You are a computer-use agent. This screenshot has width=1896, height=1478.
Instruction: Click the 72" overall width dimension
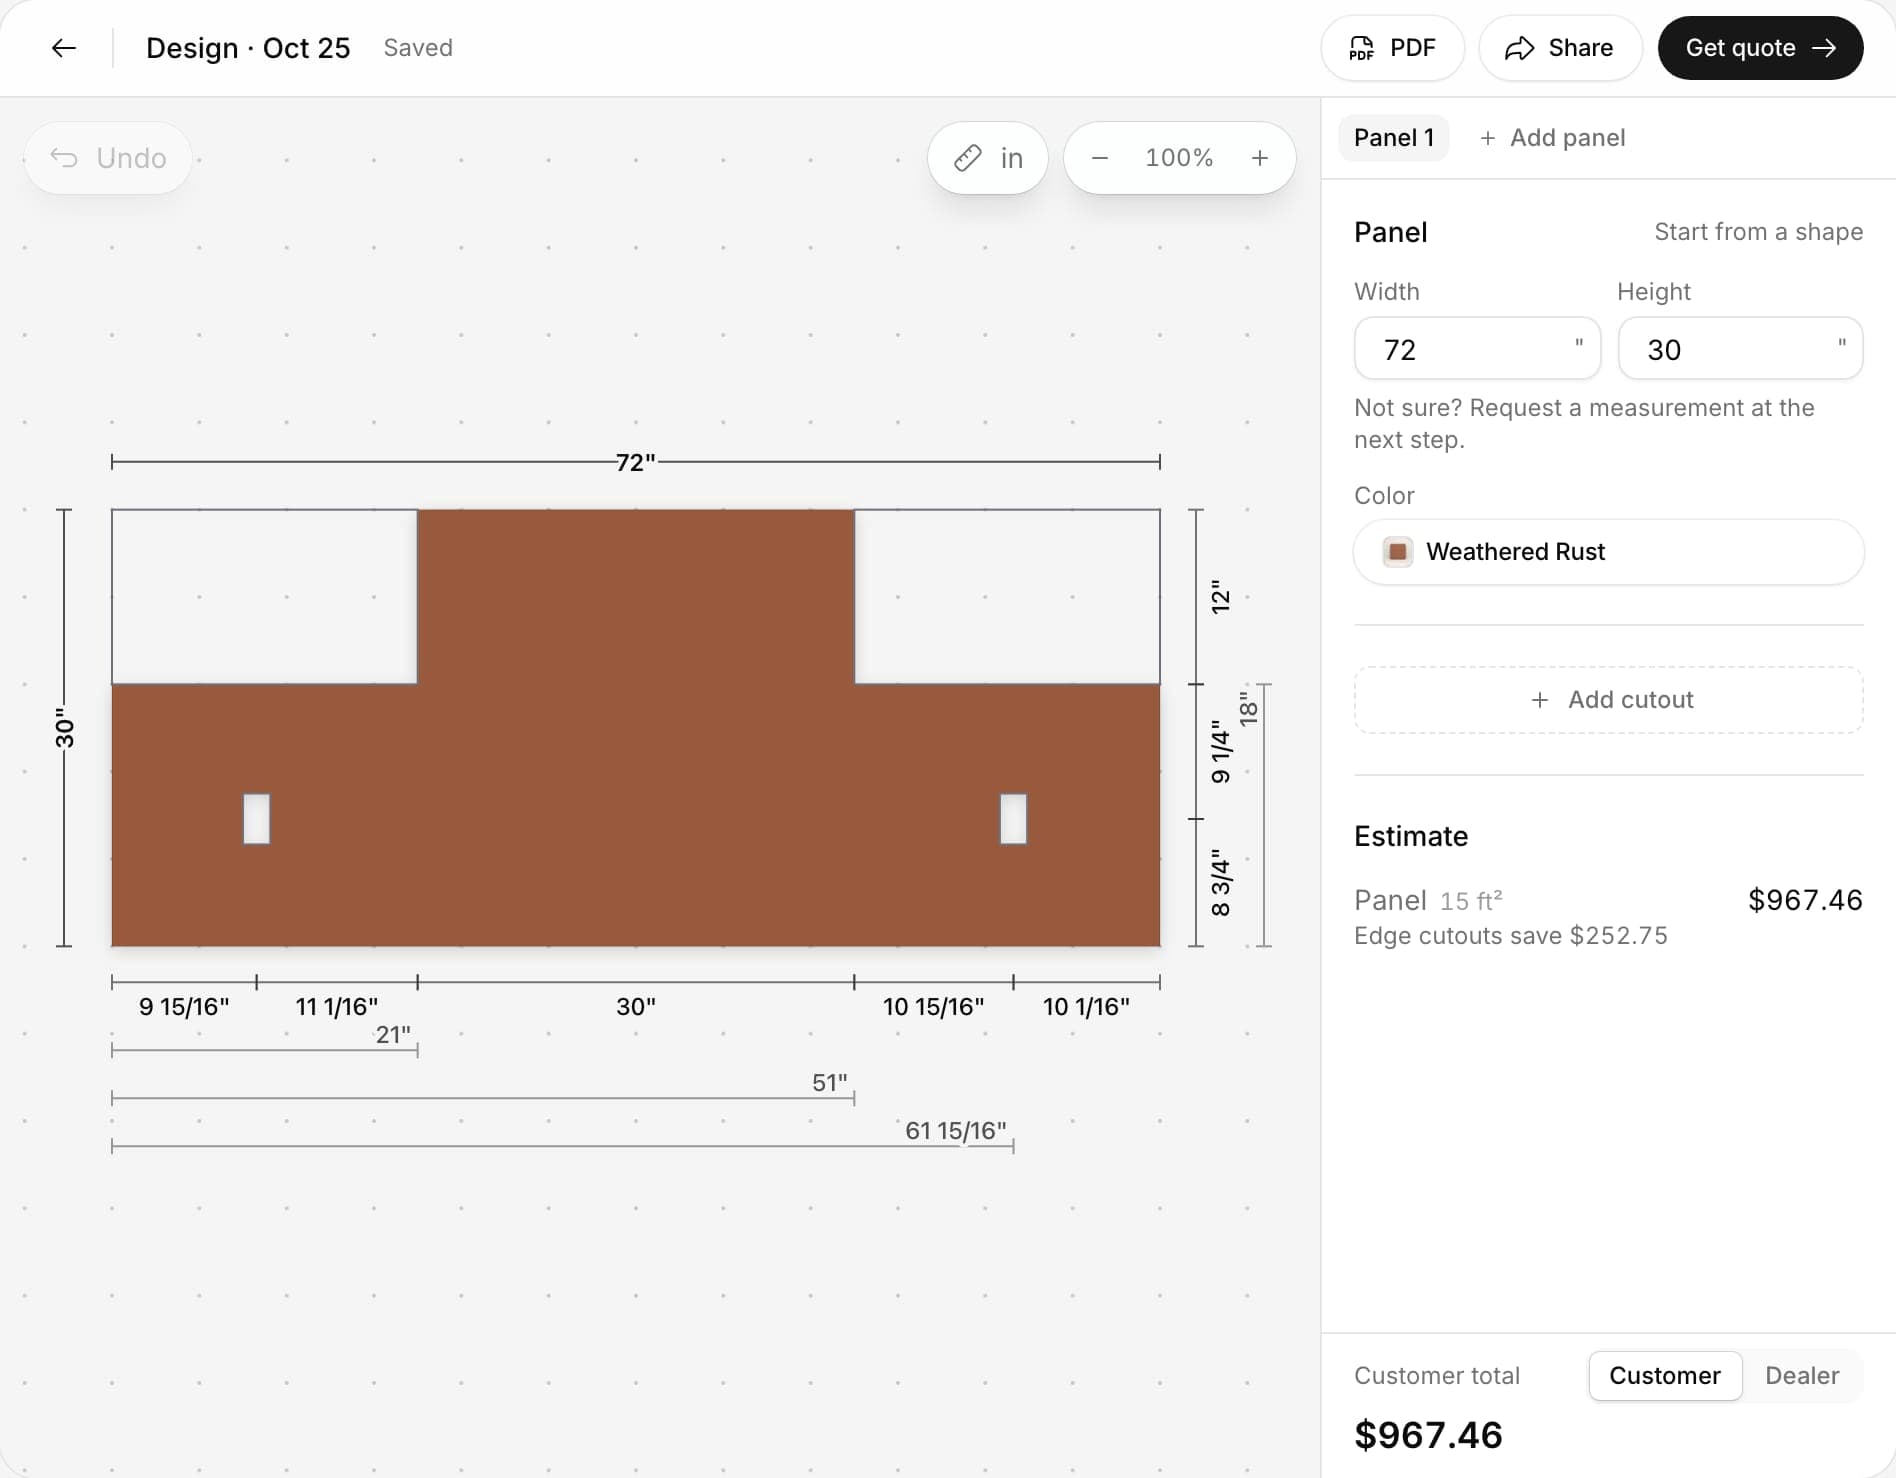[x=636, y=462]
